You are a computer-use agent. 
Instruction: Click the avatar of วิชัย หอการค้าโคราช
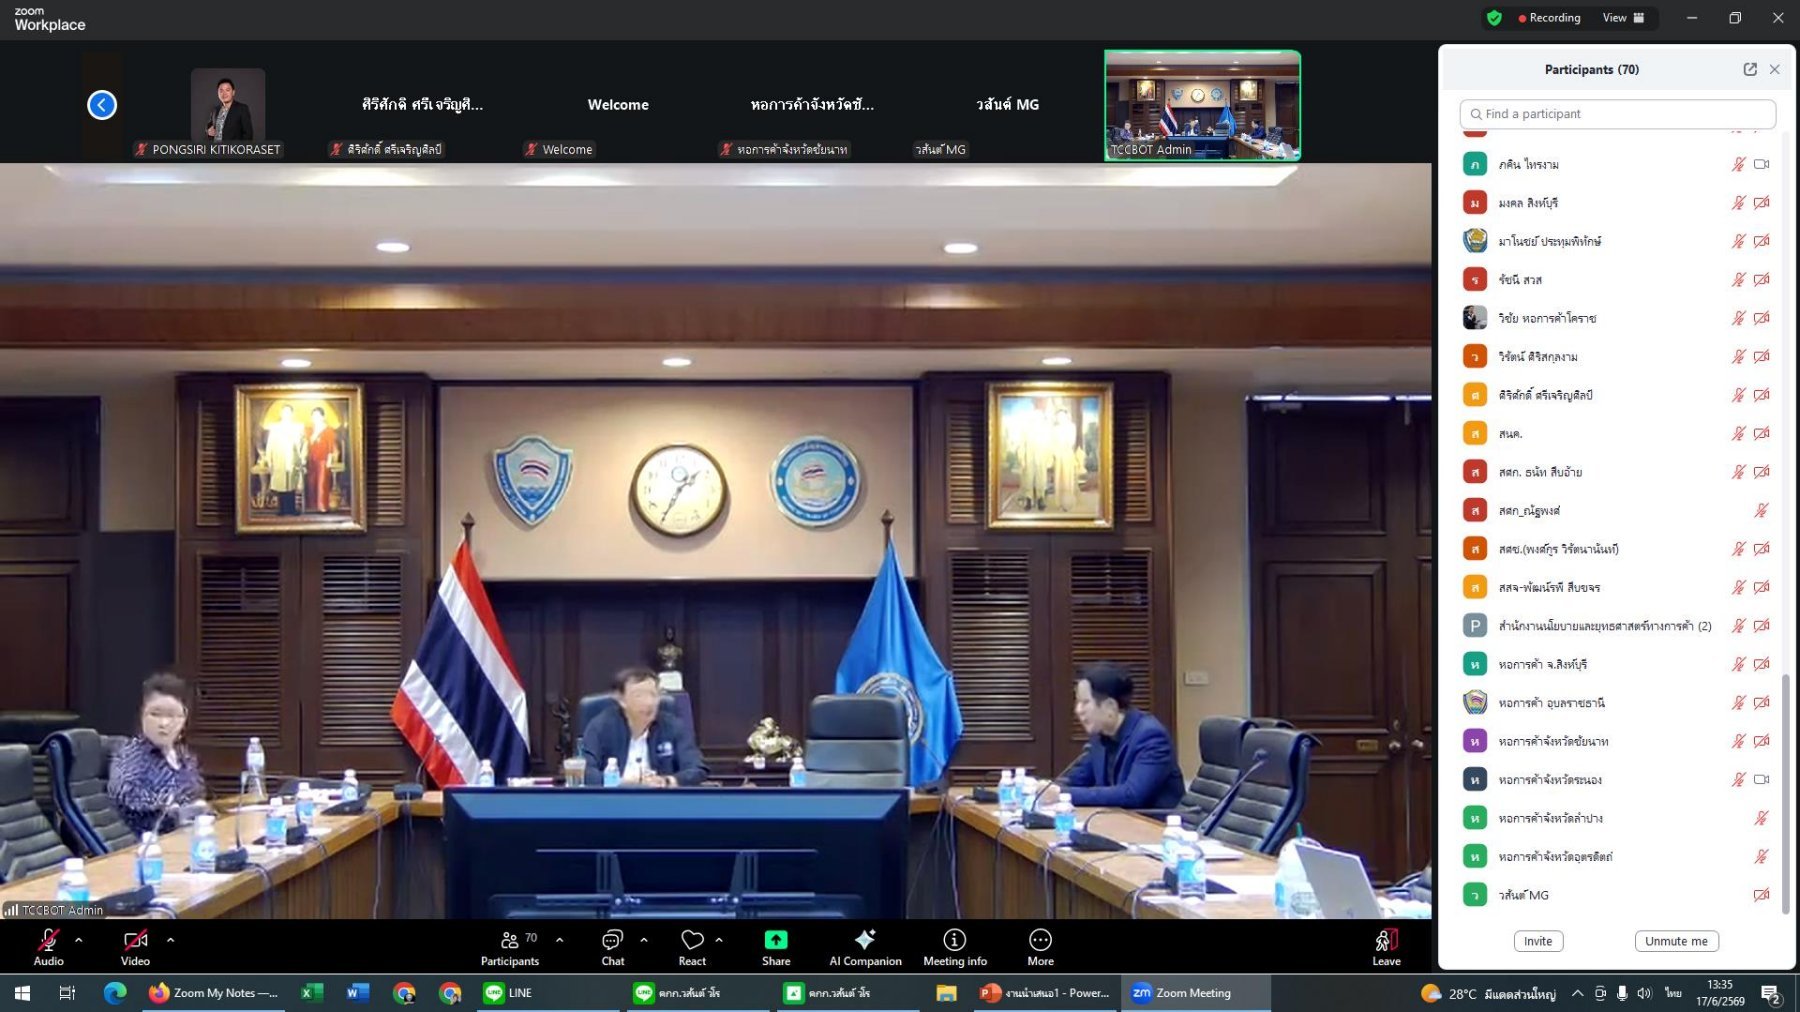1475,318
